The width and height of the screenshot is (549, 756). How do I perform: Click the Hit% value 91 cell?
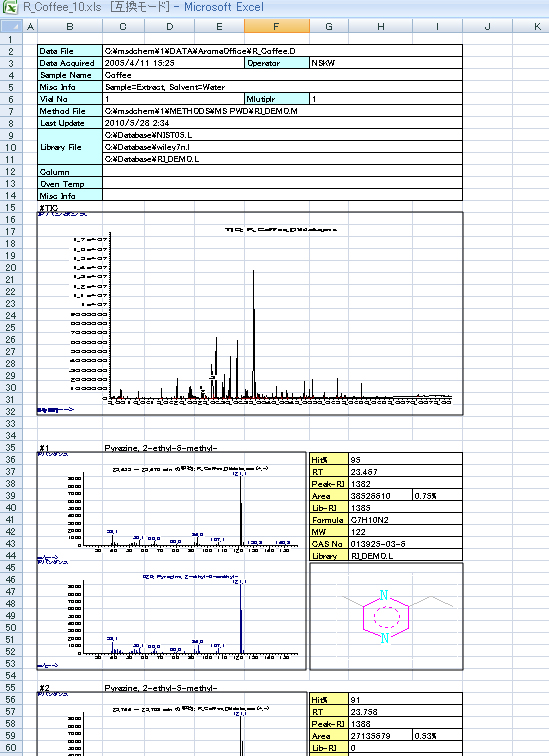(405, 700)
